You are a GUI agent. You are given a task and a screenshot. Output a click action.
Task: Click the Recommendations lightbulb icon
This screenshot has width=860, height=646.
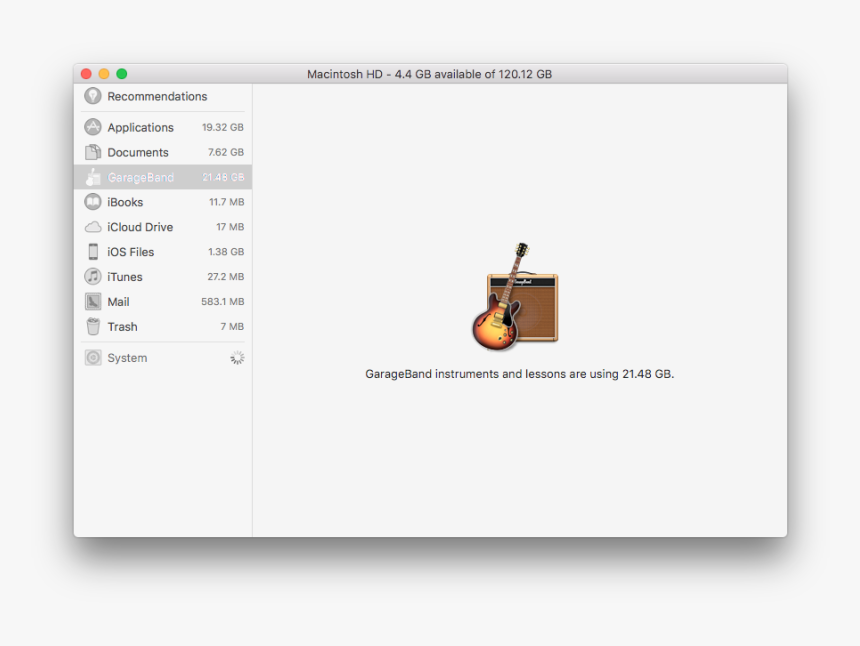tap(93, 96)
